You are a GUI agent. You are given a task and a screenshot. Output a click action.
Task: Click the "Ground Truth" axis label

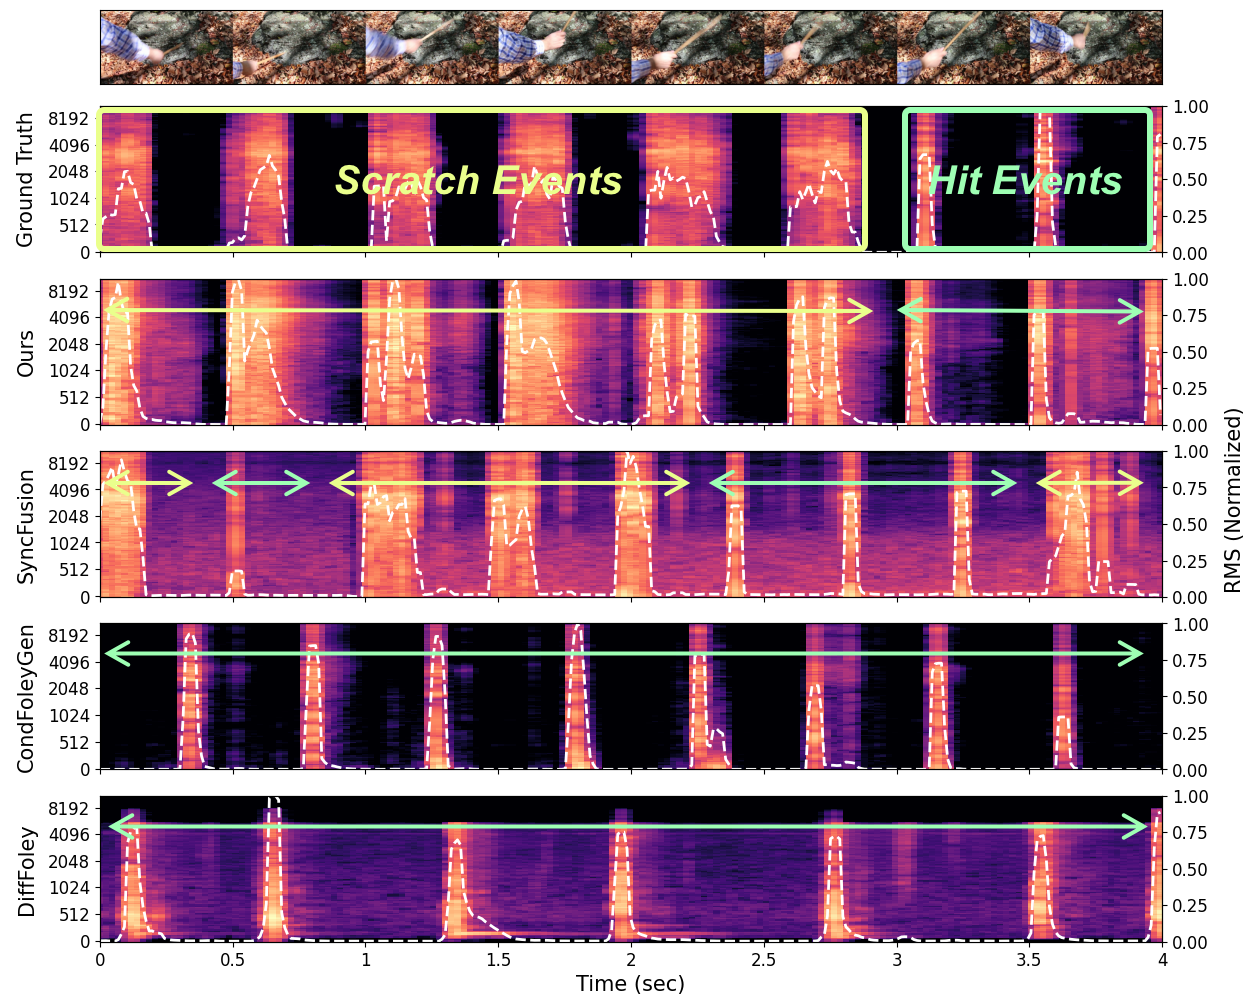[25, 179]
